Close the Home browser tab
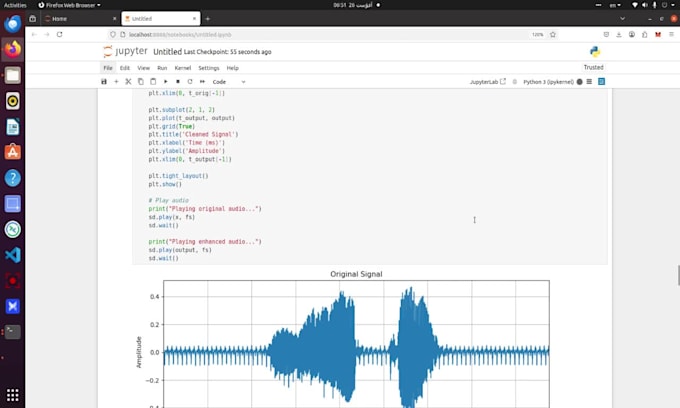The image size is (680, 408). coord(114,19)
